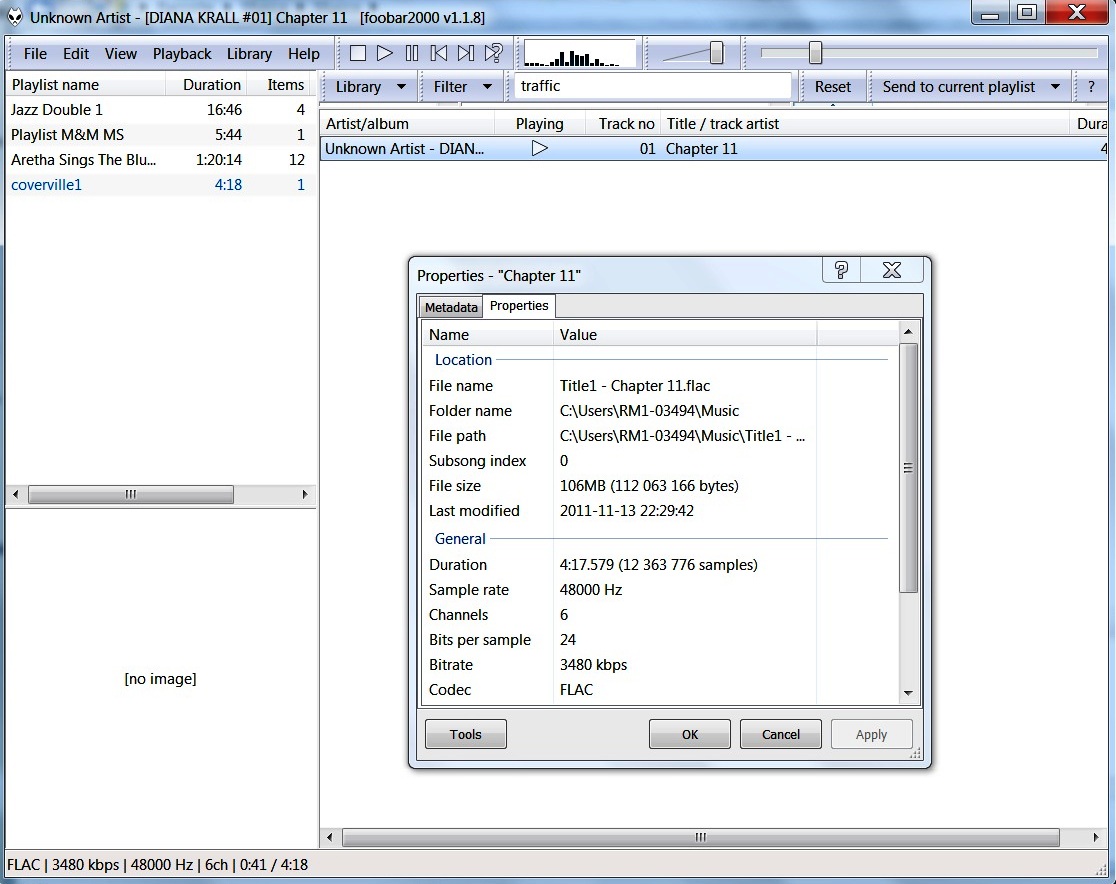Click the Track no column header
1116x884 pixels.
[x=623, y=124]
